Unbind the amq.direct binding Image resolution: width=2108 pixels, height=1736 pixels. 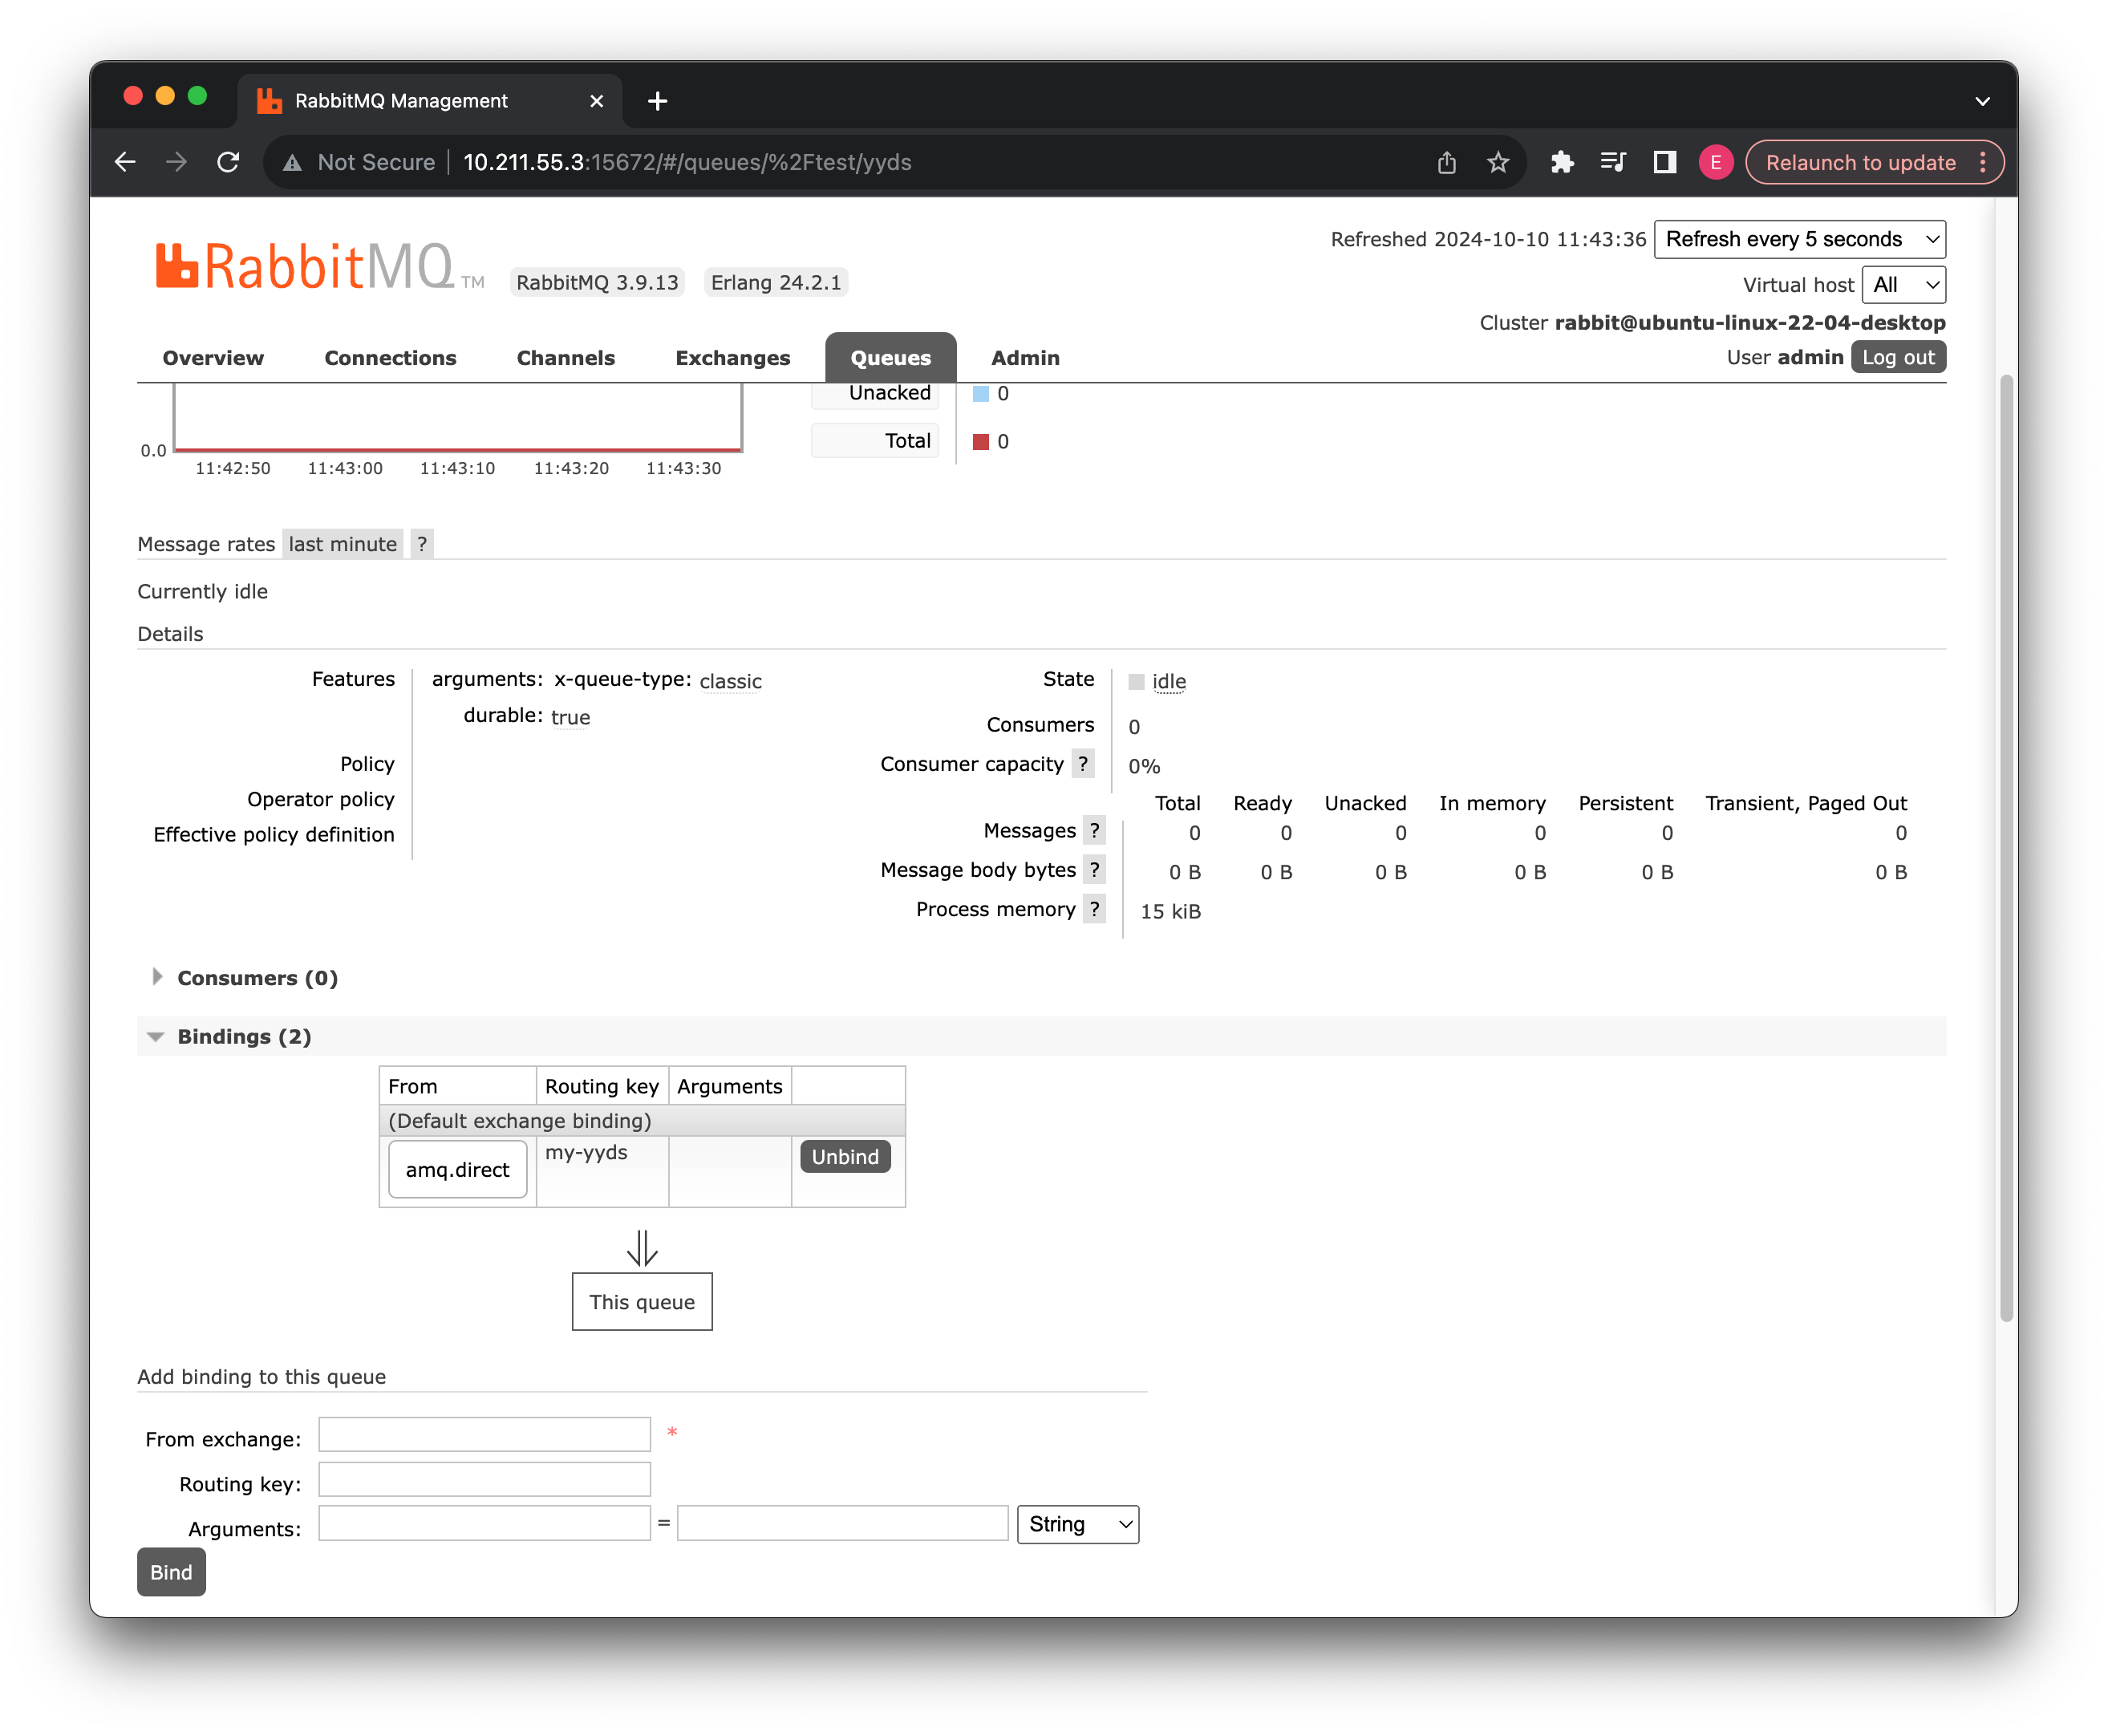point(845,1157)
